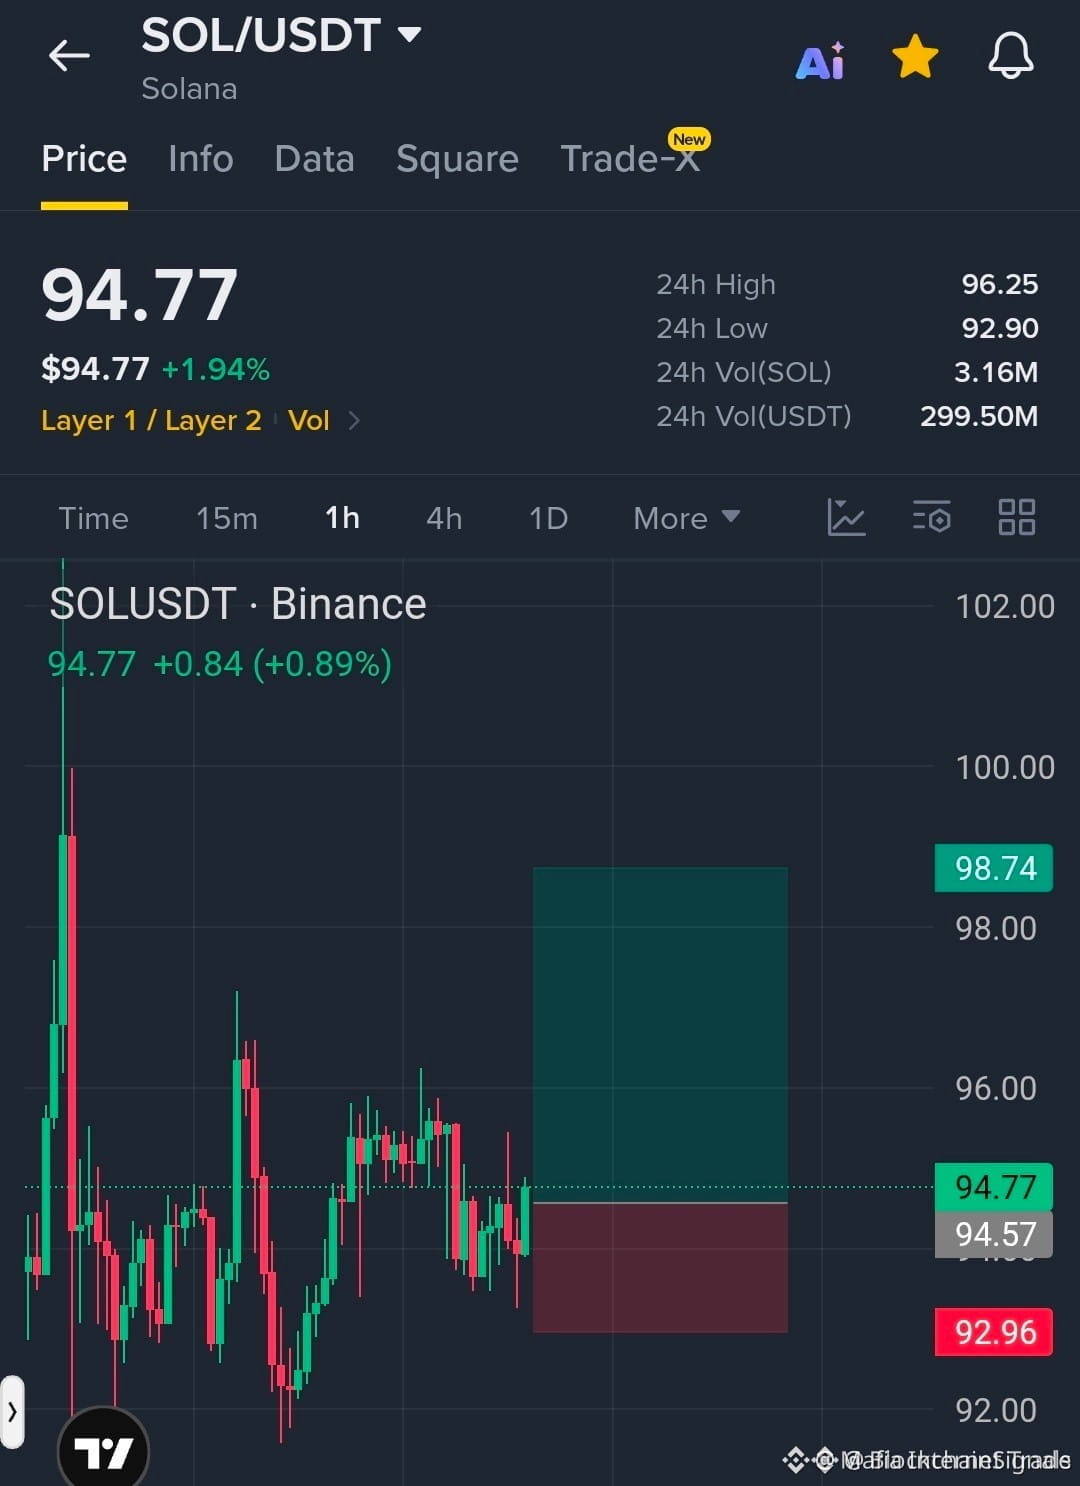Screen dimensions: 1080x1486
Task: Open the More intervals dropdown
Action: pyautogui.click(x=686, y=518)
